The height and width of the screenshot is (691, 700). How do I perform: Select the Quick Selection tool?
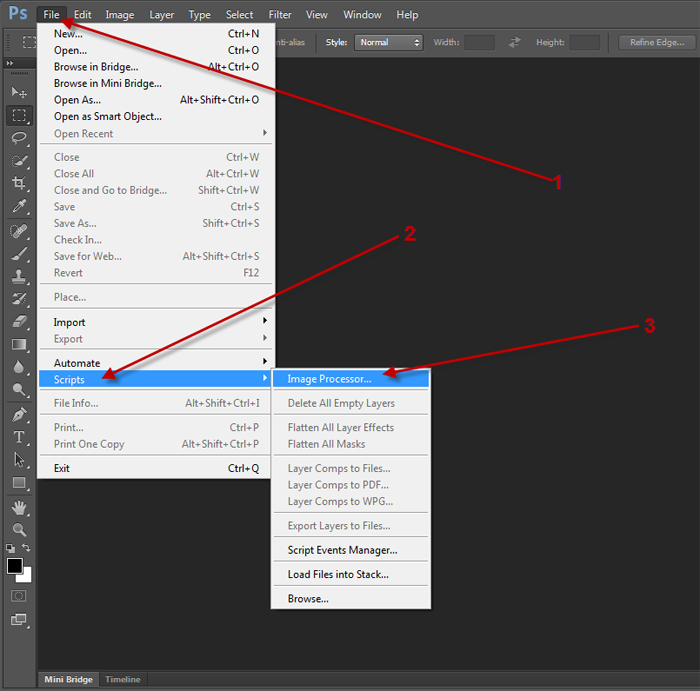point(19,161)
